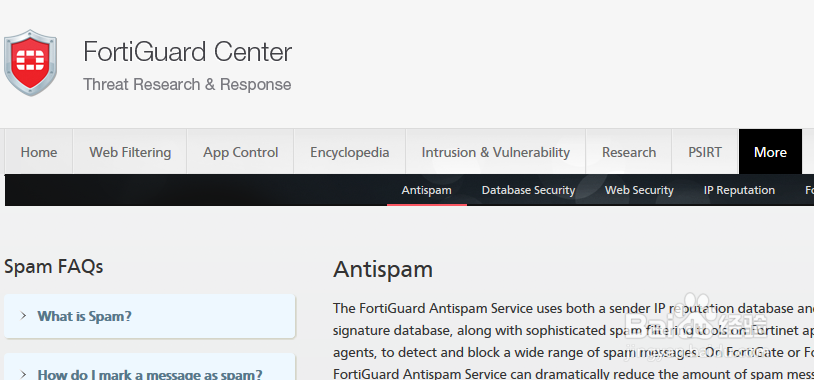814x380 pixels.
Task: Open the App Control tab
Action: point(240,152)
